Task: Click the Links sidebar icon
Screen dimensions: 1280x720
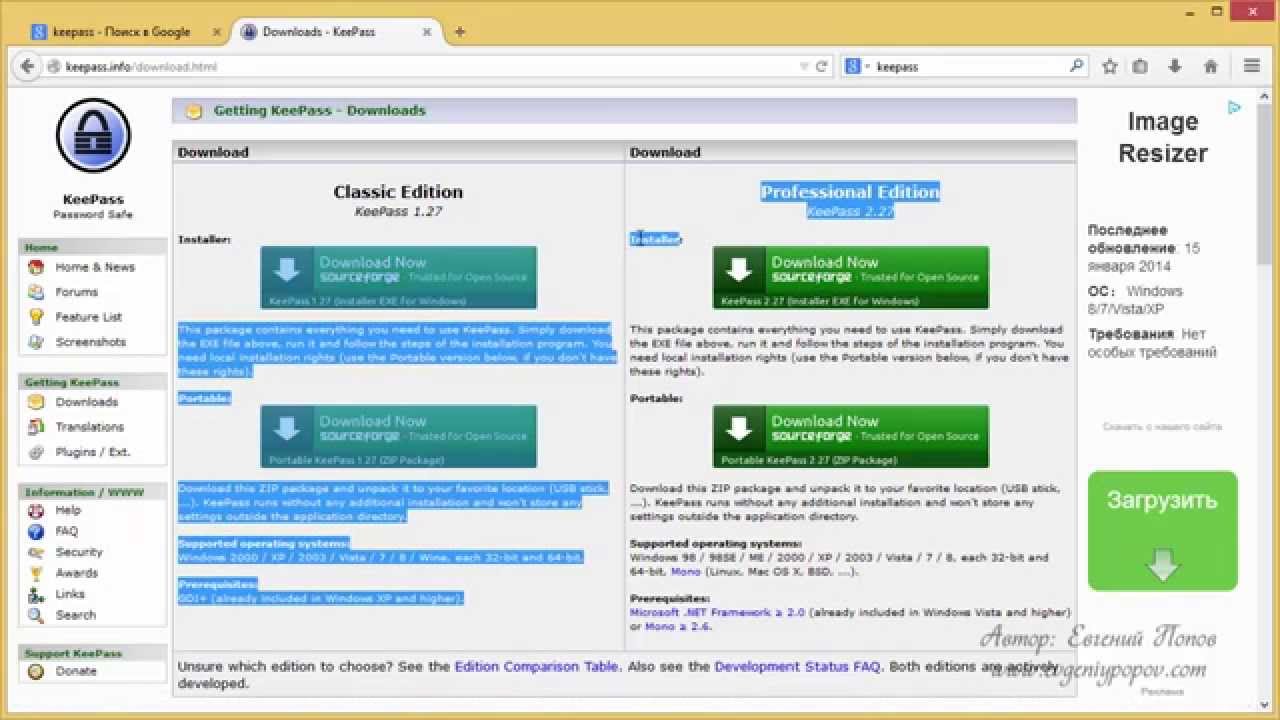Action: (36, 594)
